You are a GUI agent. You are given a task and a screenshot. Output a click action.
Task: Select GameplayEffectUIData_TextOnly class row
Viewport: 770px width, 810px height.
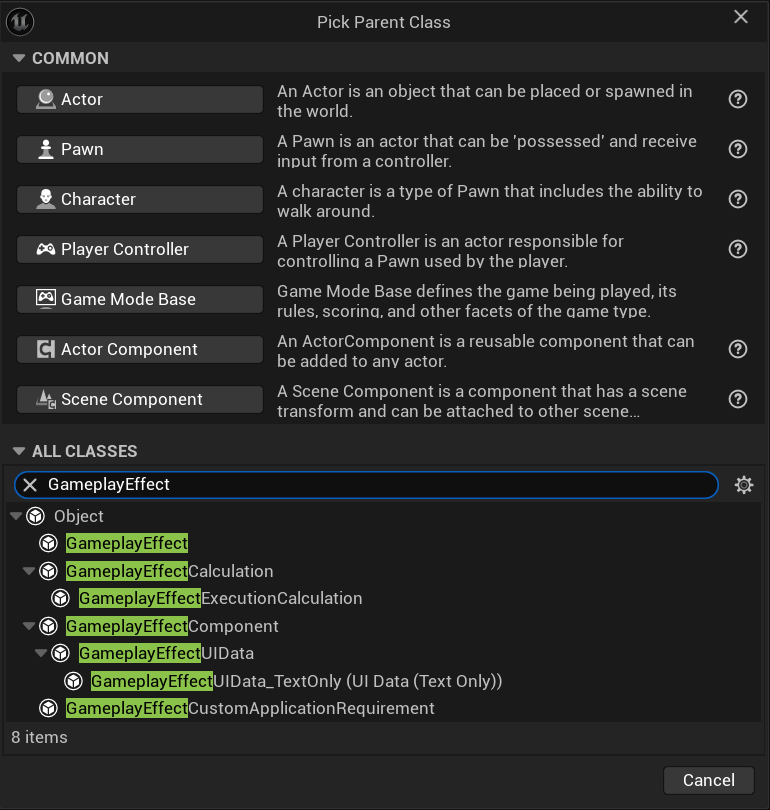point(383,681)
